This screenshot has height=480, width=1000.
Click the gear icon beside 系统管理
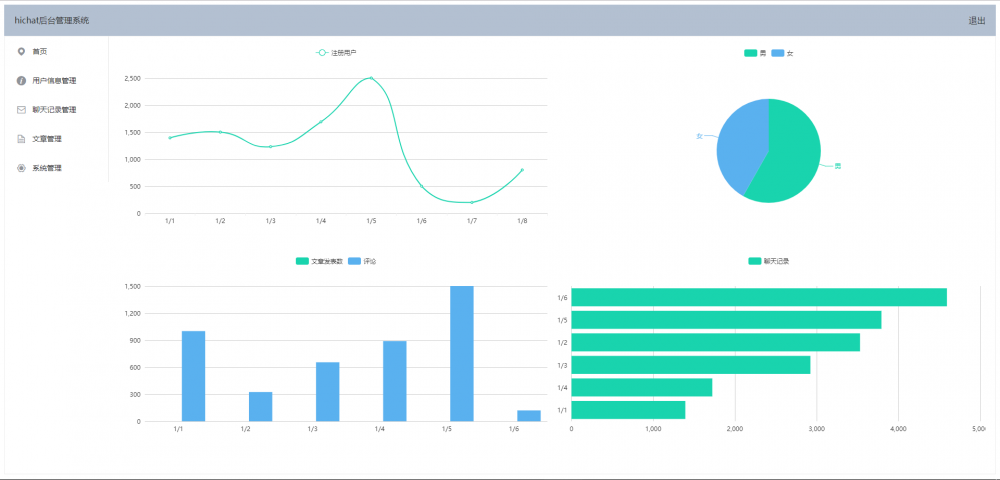click(x=21, y=168)
